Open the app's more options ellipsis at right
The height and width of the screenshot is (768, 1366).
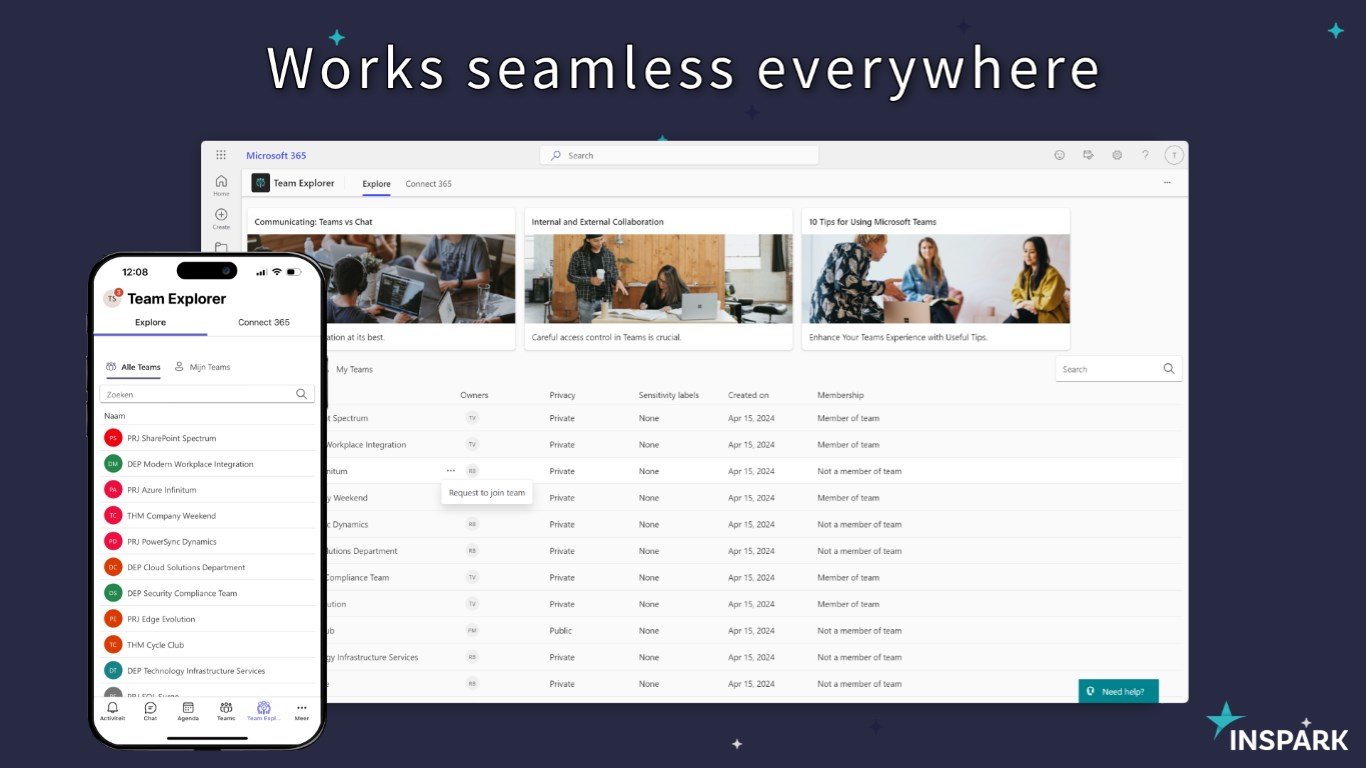coord(1167,183)
